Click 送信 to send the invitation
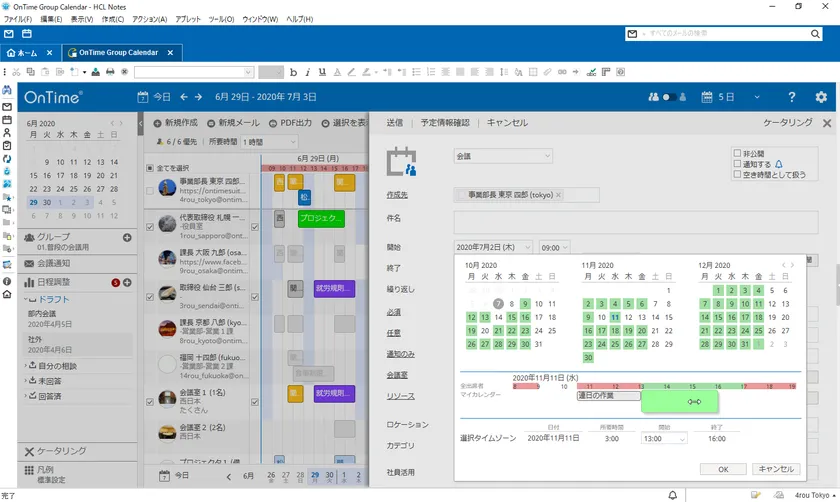 pos(394,123)
